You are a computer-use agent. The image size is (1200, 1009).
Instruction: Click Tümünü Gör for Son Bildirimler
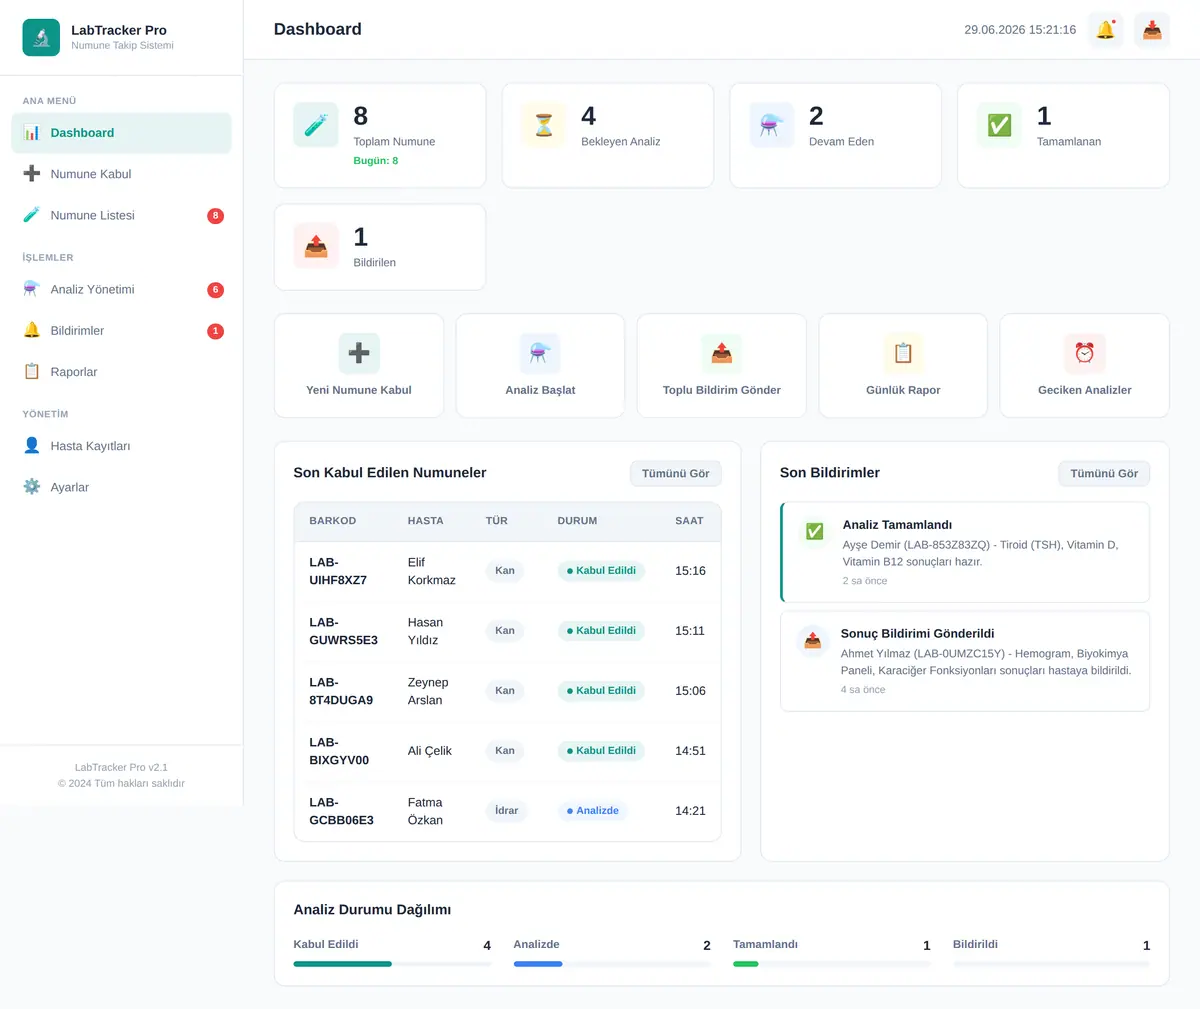coord(1104,474)
